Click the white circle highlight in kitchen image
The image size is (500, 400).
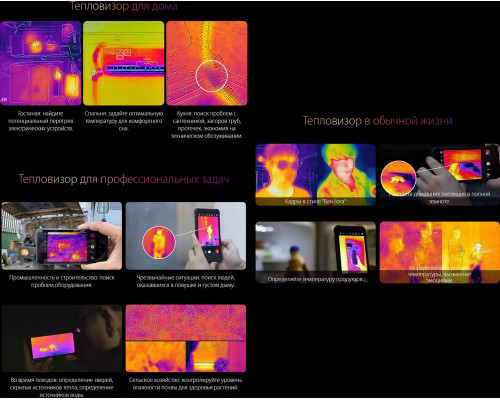pyautogui.click(x=212, y=76)
